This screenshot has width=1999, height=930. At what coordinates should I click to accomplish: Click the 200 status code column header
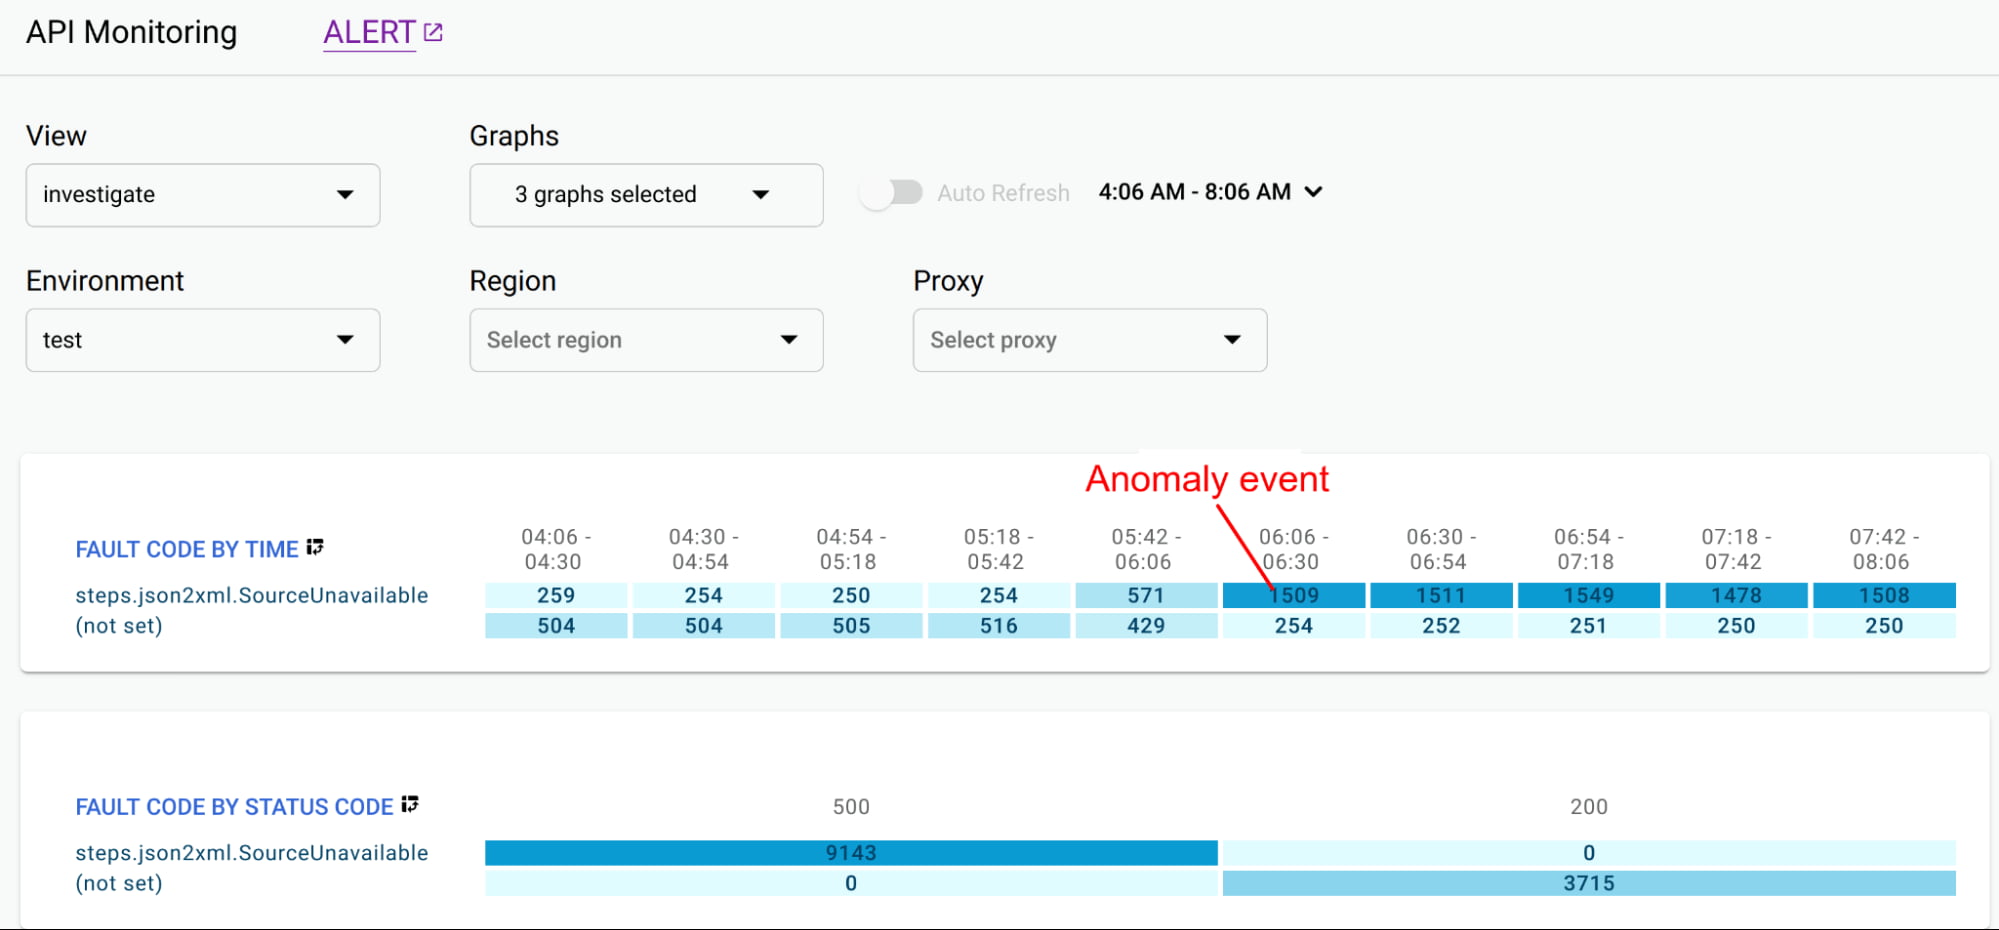point(1589,807)
